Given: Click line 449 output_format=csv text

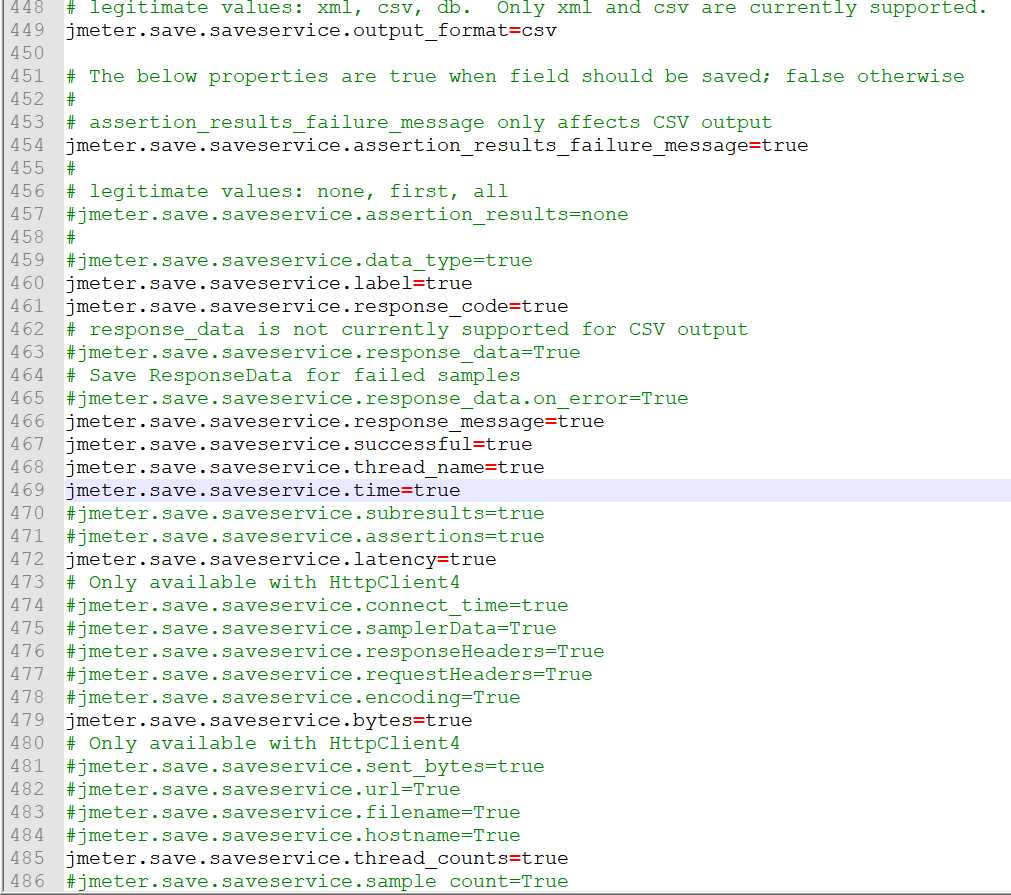Looking at the screenshot, I should click(311, 30).
